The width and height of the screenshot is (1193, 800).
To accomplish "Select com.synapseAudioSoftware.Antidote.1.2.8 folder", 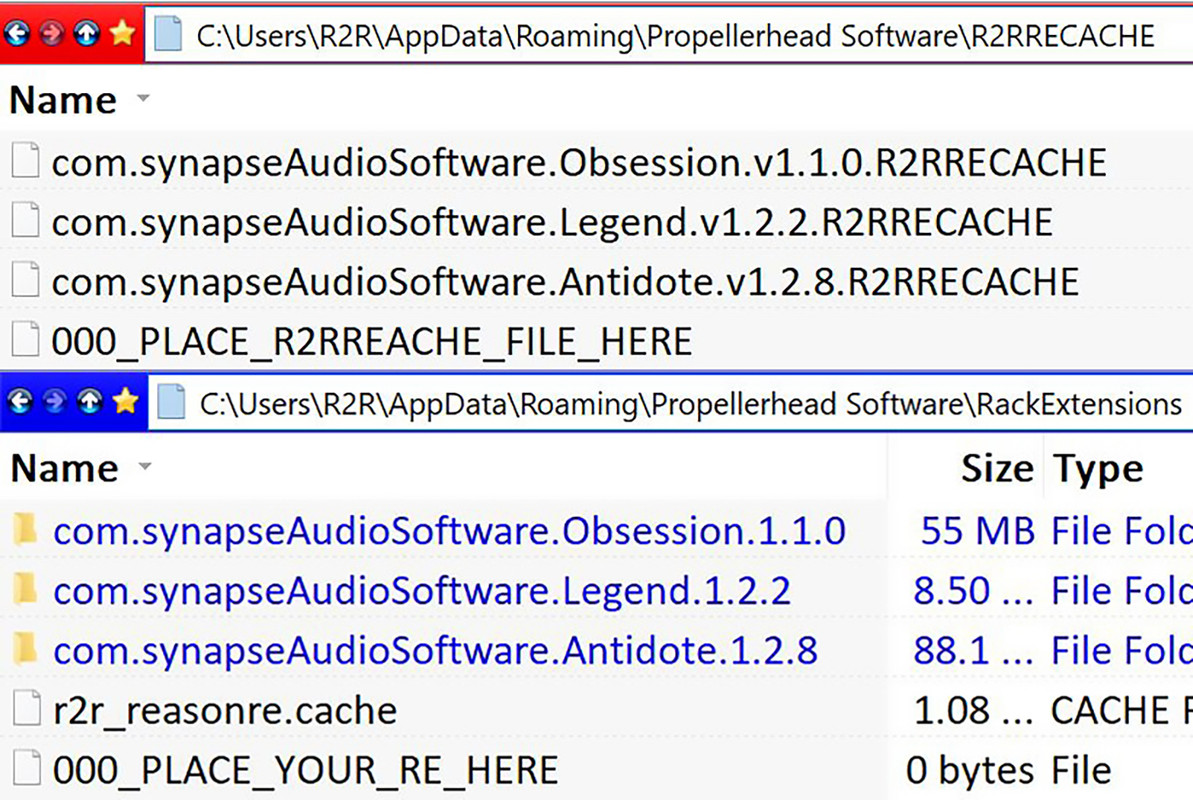I will coord(435,650).
